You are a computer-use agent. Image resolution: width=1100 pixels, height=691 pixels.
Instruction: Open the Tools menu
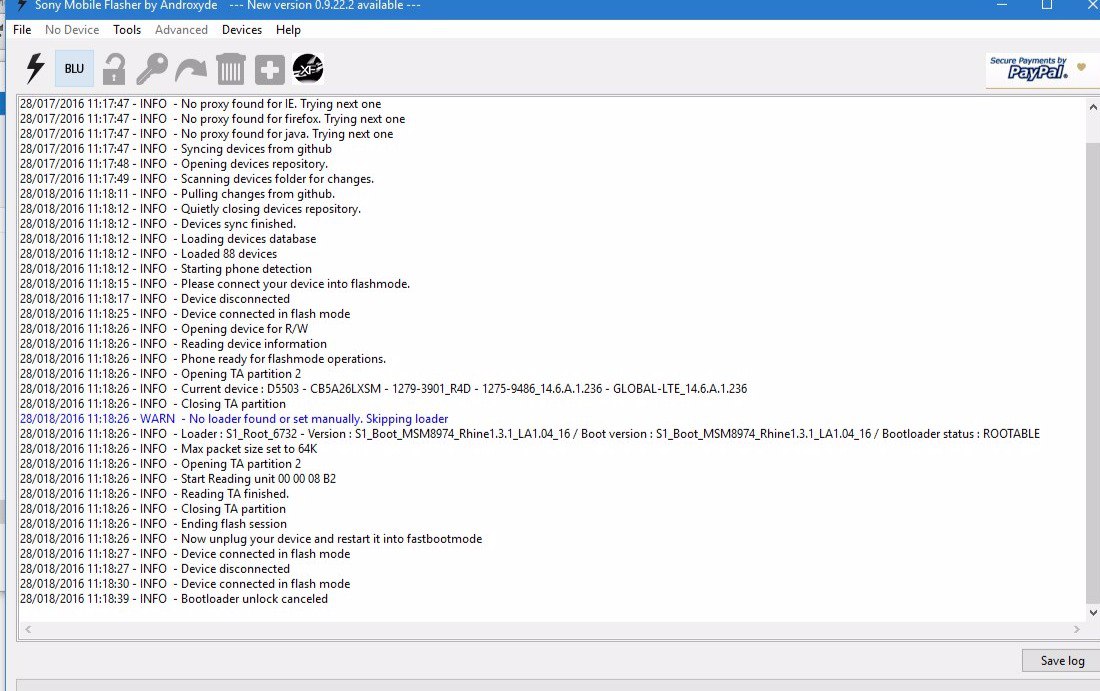coord(127,30)
